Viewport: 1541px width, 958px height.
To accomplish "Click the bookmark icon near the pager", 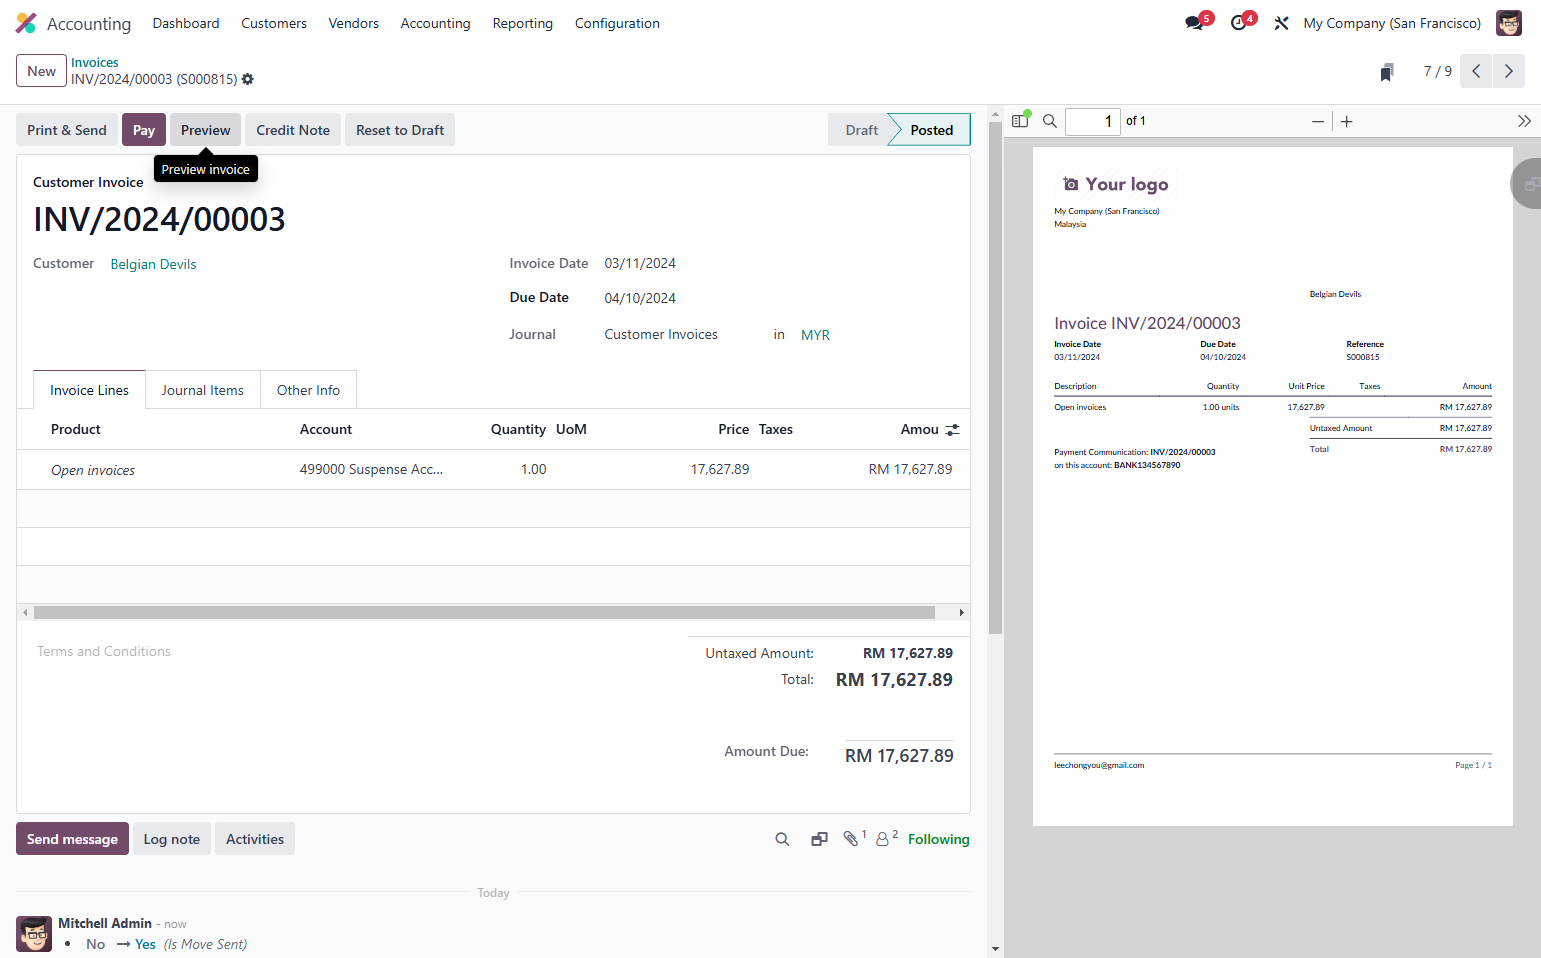I will (1387, 72).
